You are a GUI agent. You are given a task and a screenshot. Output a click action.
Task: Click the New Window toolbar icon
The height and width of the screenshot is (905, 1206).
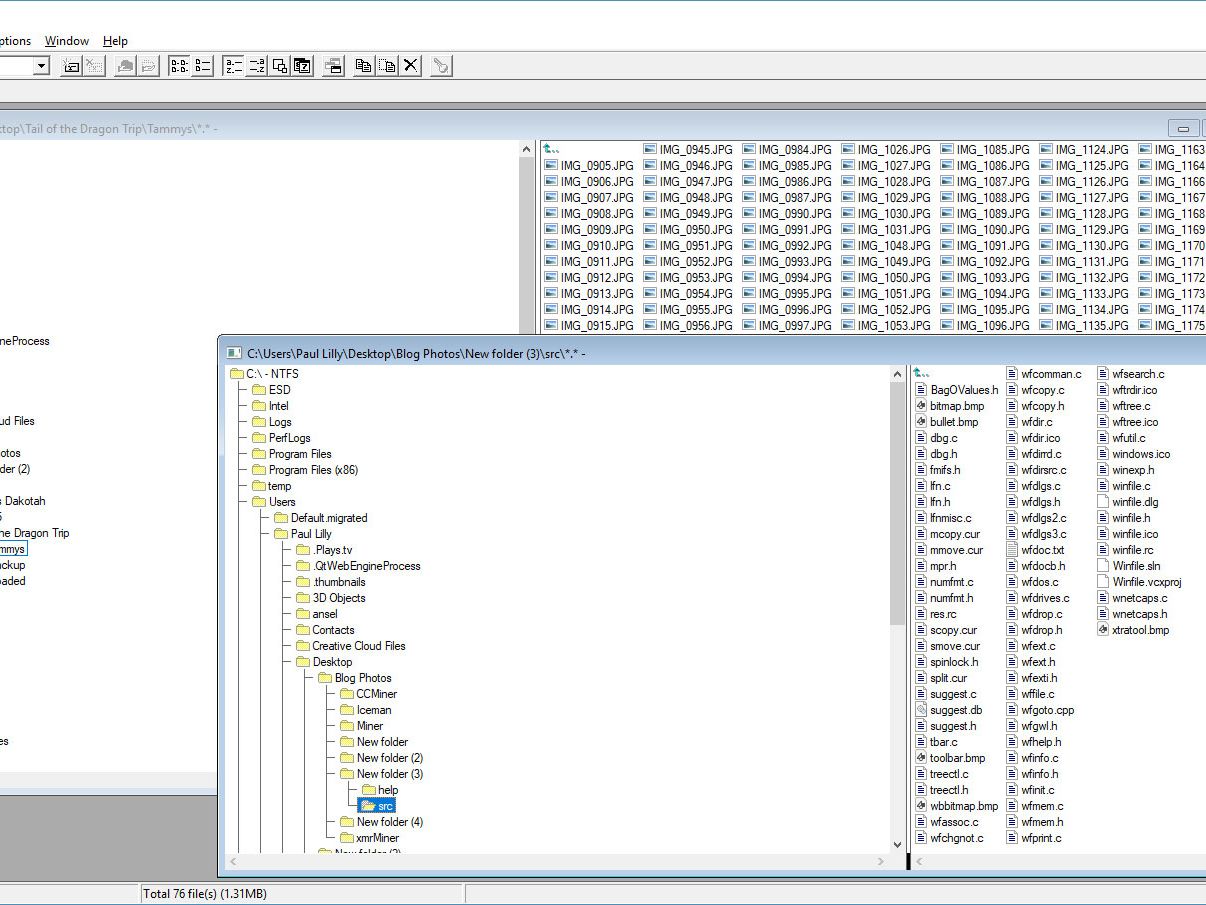tap(333, 66)
